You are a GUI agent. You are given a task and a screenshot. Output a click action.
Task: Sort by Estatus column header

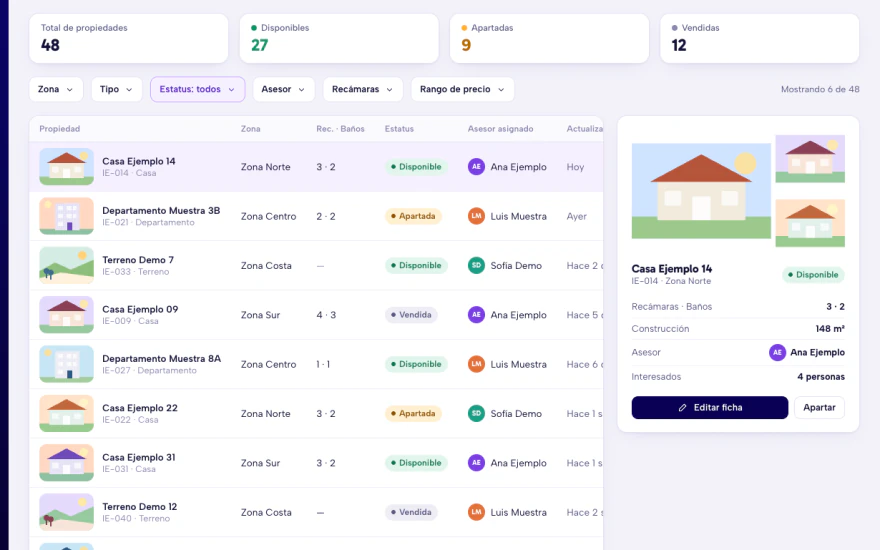[x=399, y=129]
